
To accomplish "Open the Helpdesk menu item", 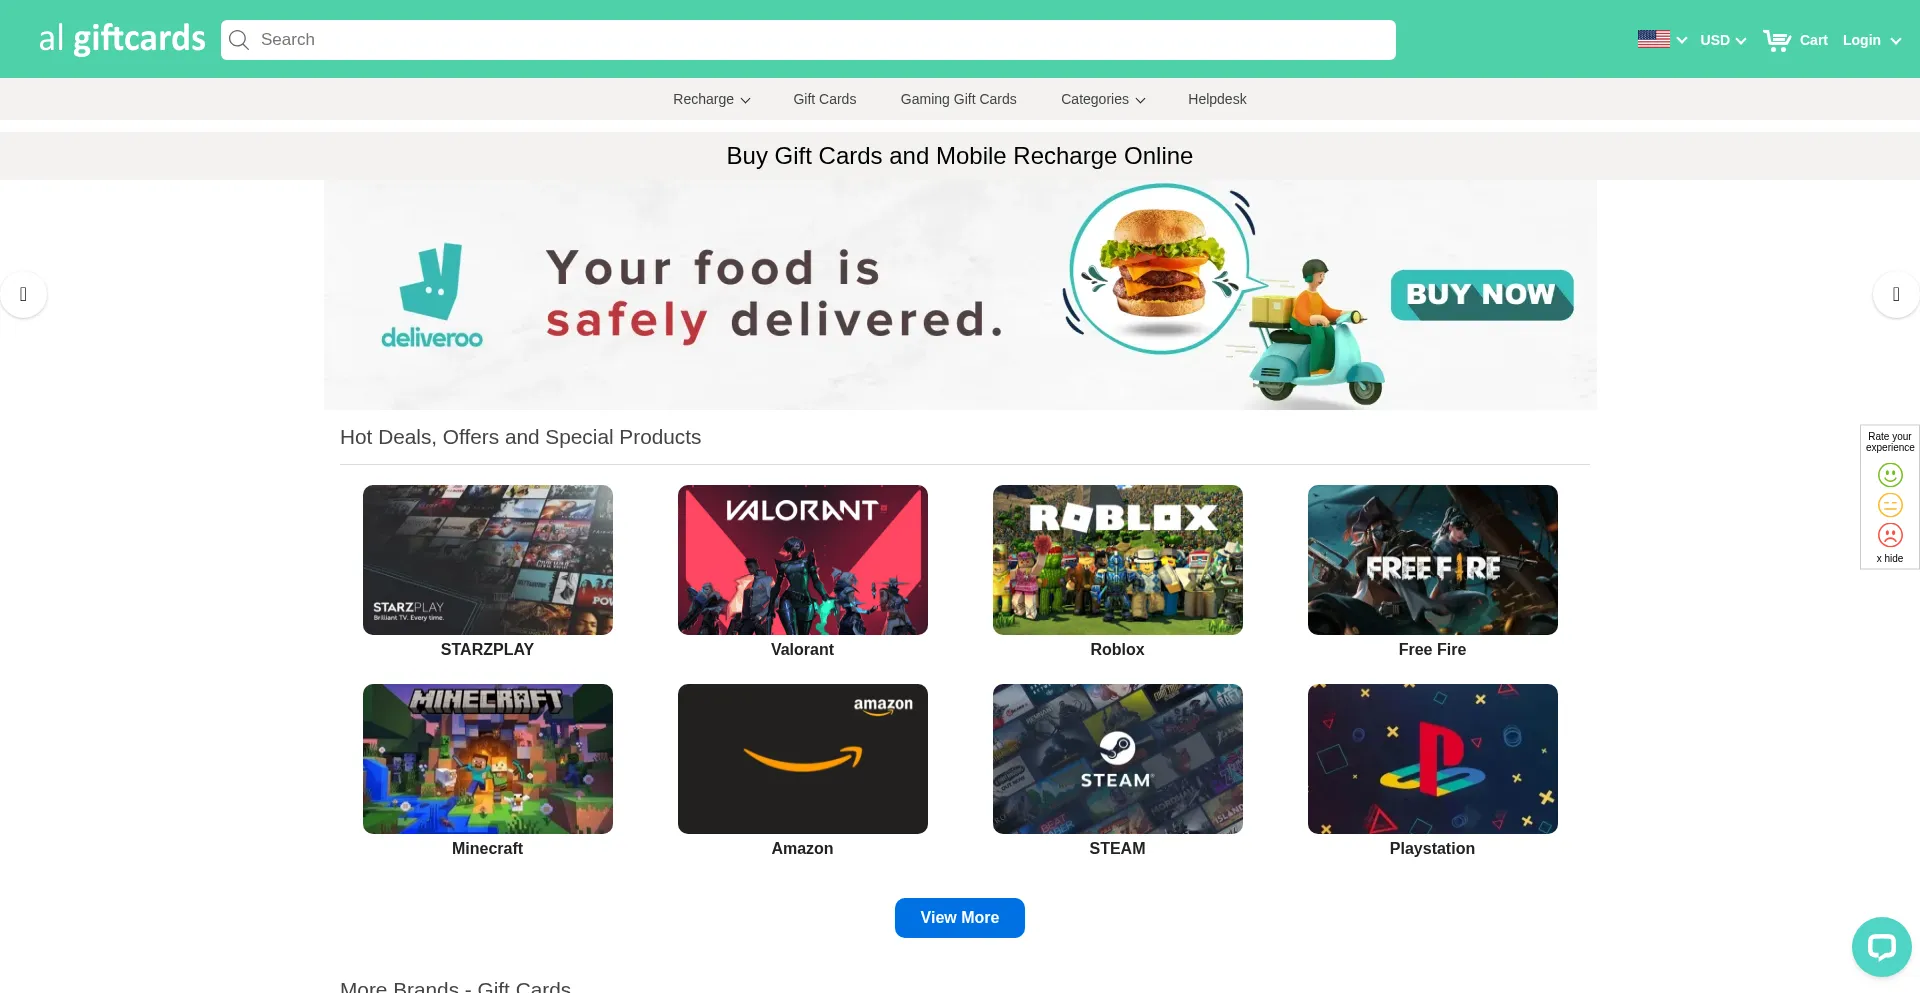I will [x=1217, y=99].
